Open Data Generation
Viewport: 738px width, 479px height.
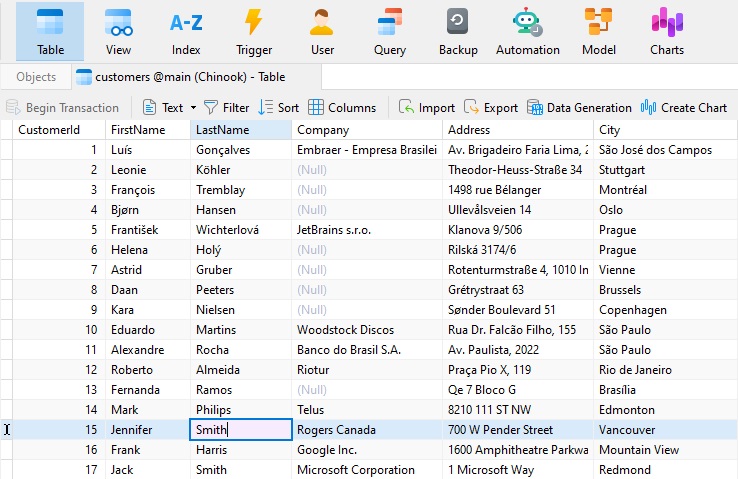pos(579,108)
